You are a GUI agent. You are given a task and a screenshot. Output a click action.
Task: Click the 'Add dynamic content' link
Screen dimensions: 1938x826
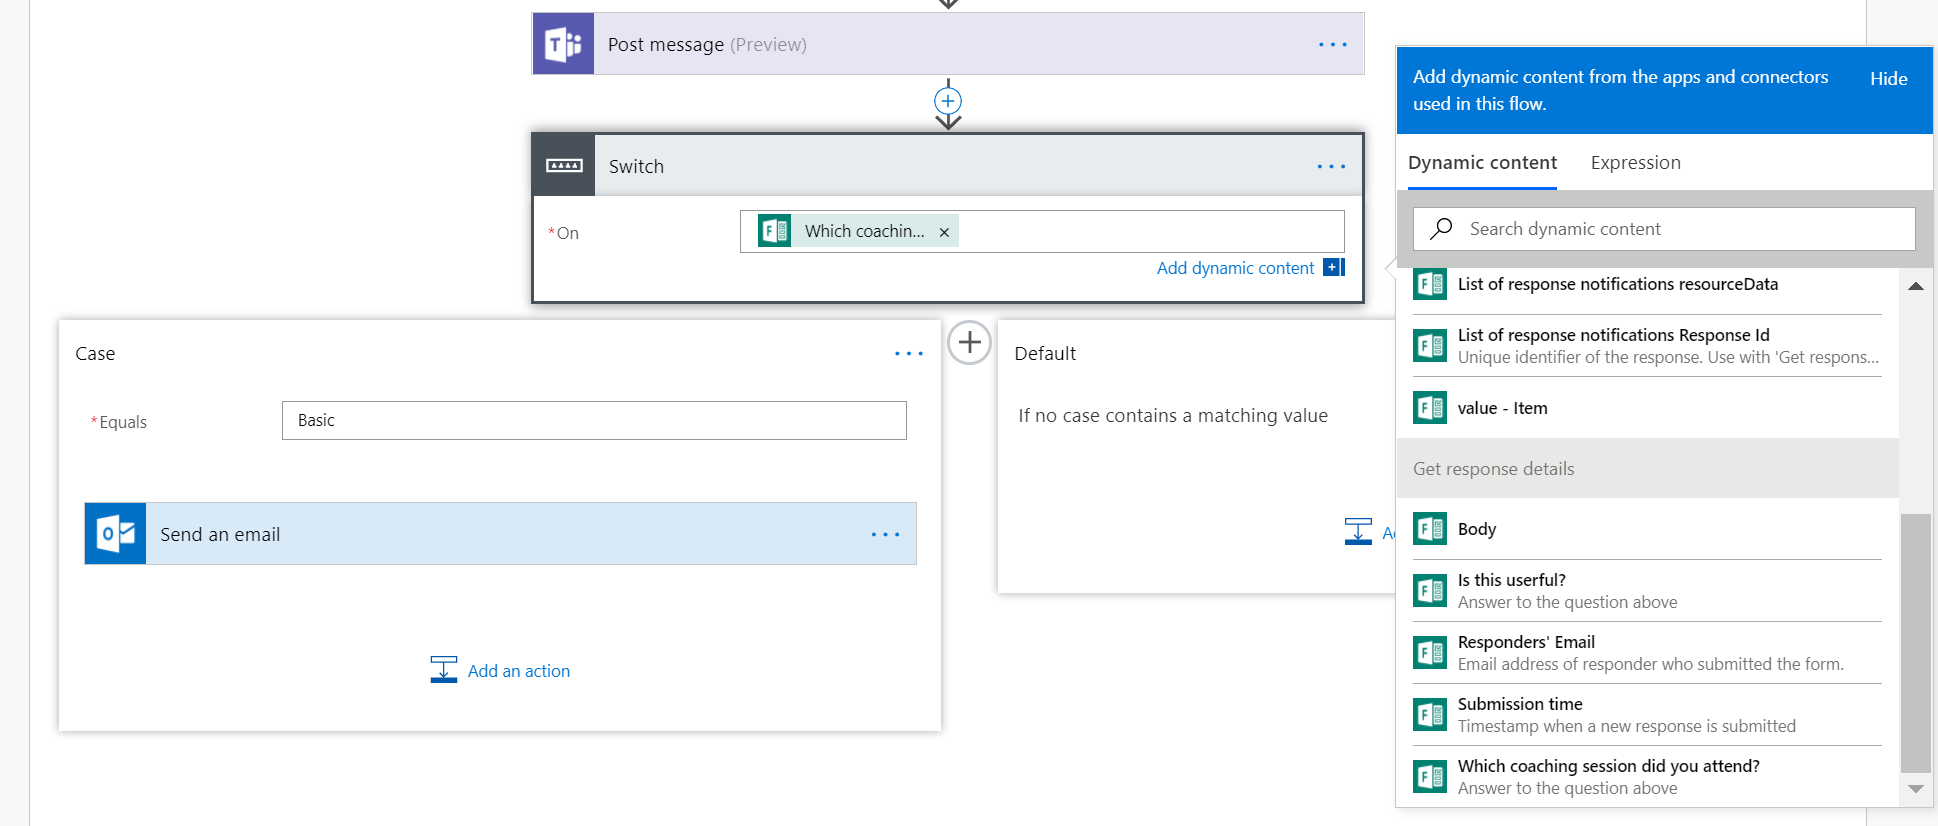pos(1235,268)
